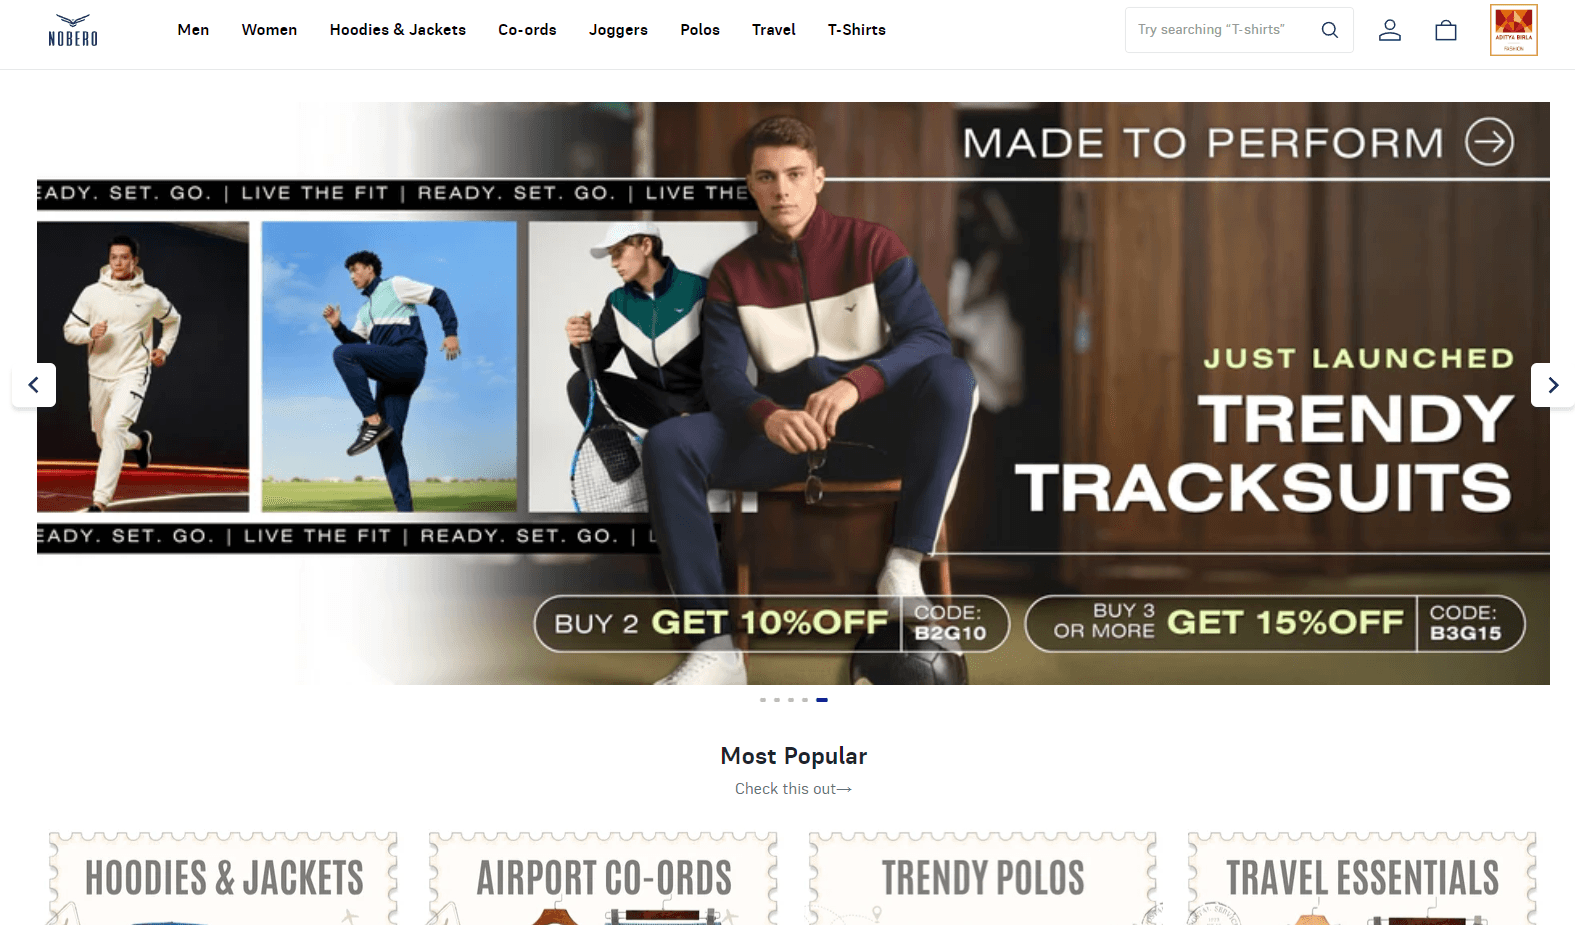Go to T-Shirts category
Viewport: 1575px width, 925px height.
[x=856, y=30]
